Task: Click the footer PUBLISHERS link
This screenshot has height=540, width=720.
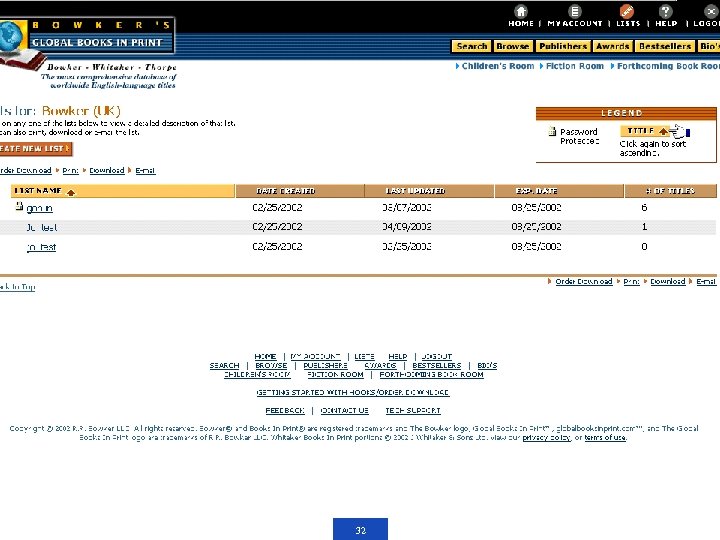Action: 325,366
